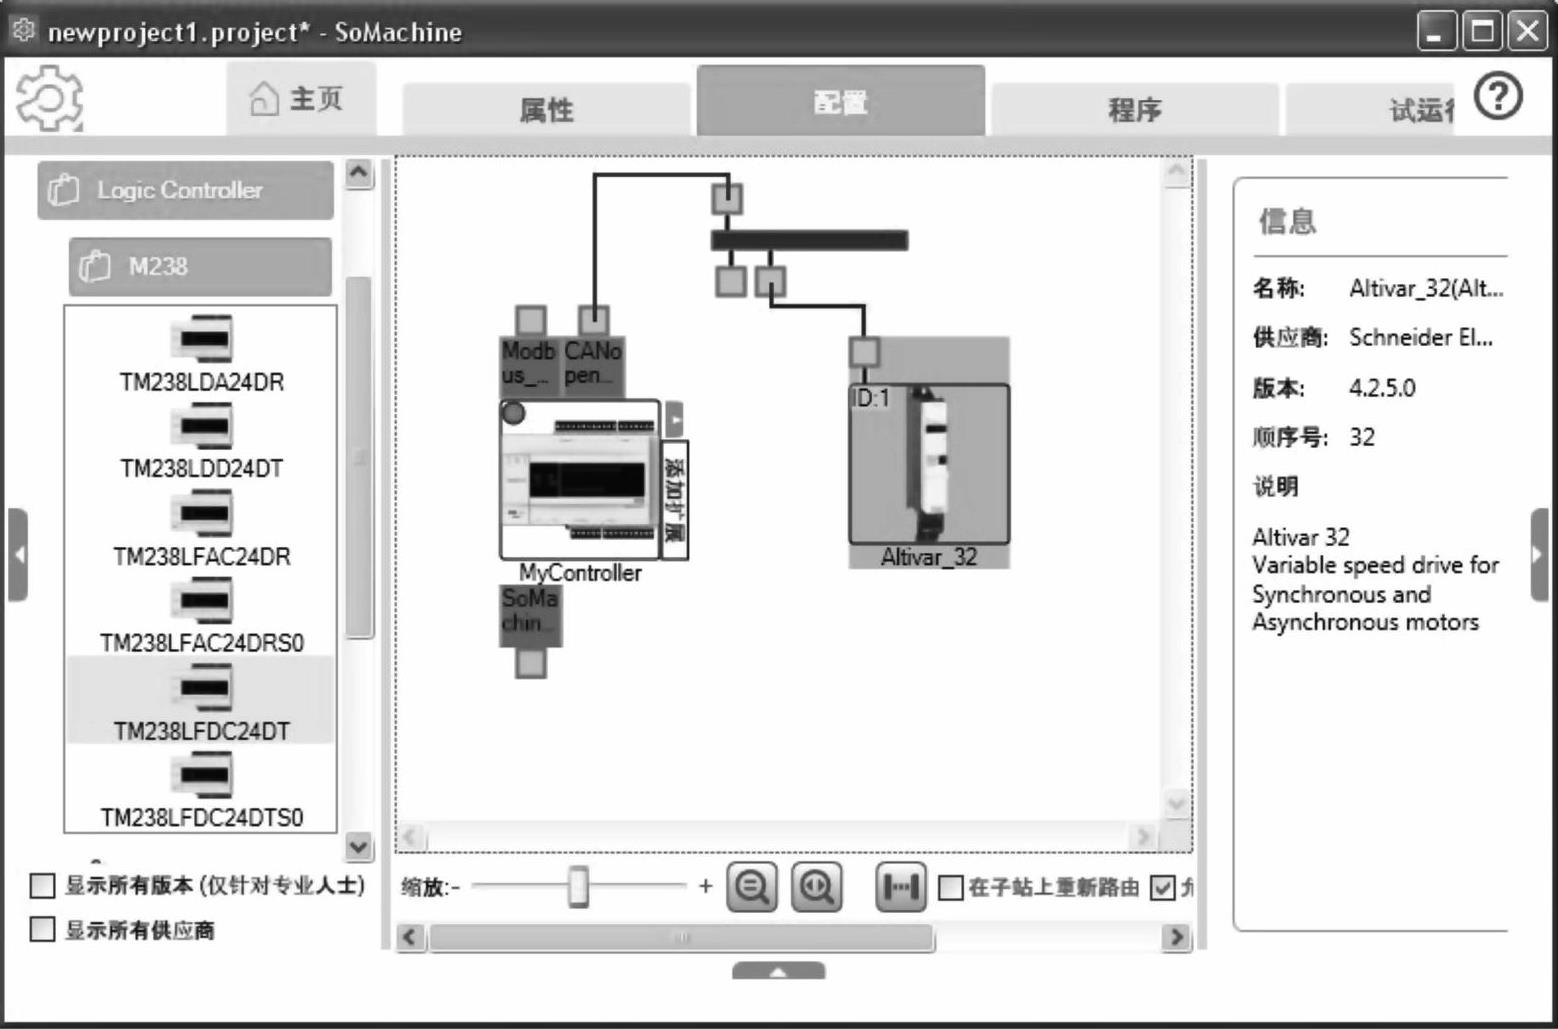Image resolution: width=1558 pixels, height=1029 pixels.
Task: Click the Modbus port connector square
Action: (531, 320)
